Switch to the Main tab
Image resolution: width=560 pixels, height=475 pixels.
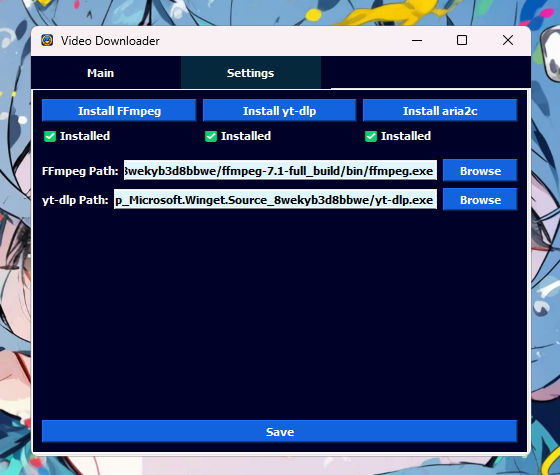pos(101,73)
